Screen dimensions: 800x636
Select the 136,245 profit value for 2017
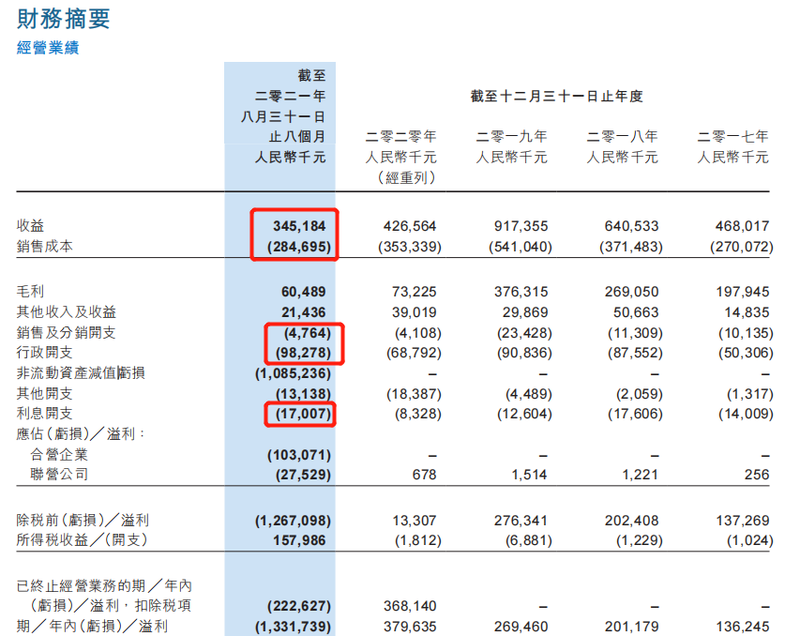click(741, 626)
